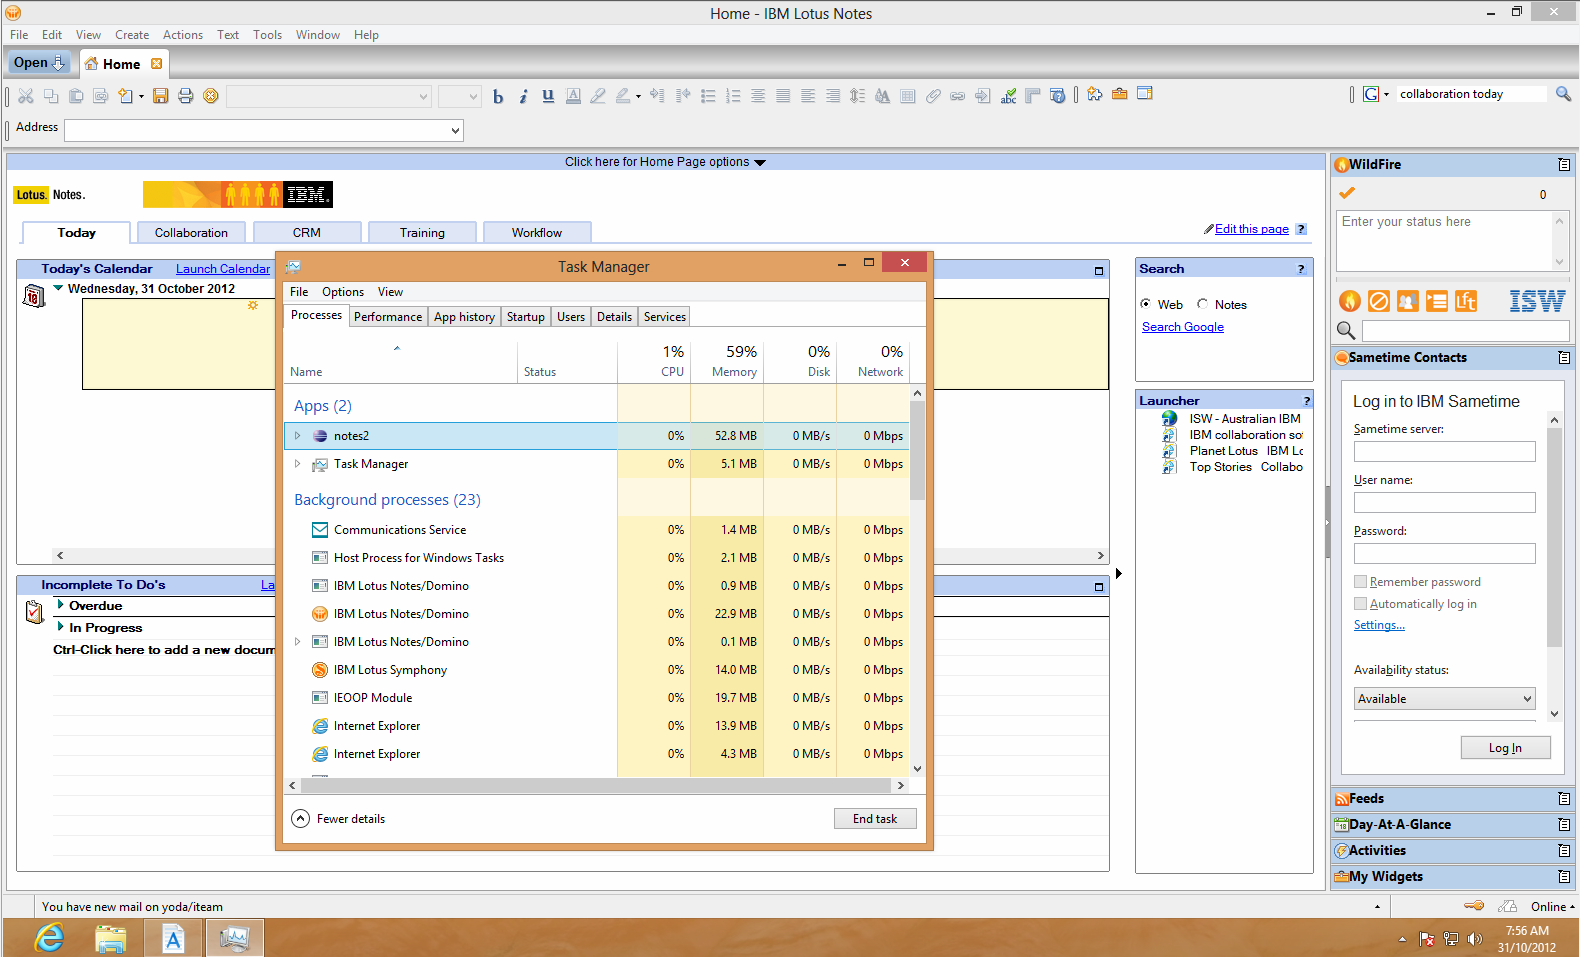This screenshot has width=1580, height=957.
Task: Click the Sametime User name field
Action: pyautogui.click(x=1444, y=503)
